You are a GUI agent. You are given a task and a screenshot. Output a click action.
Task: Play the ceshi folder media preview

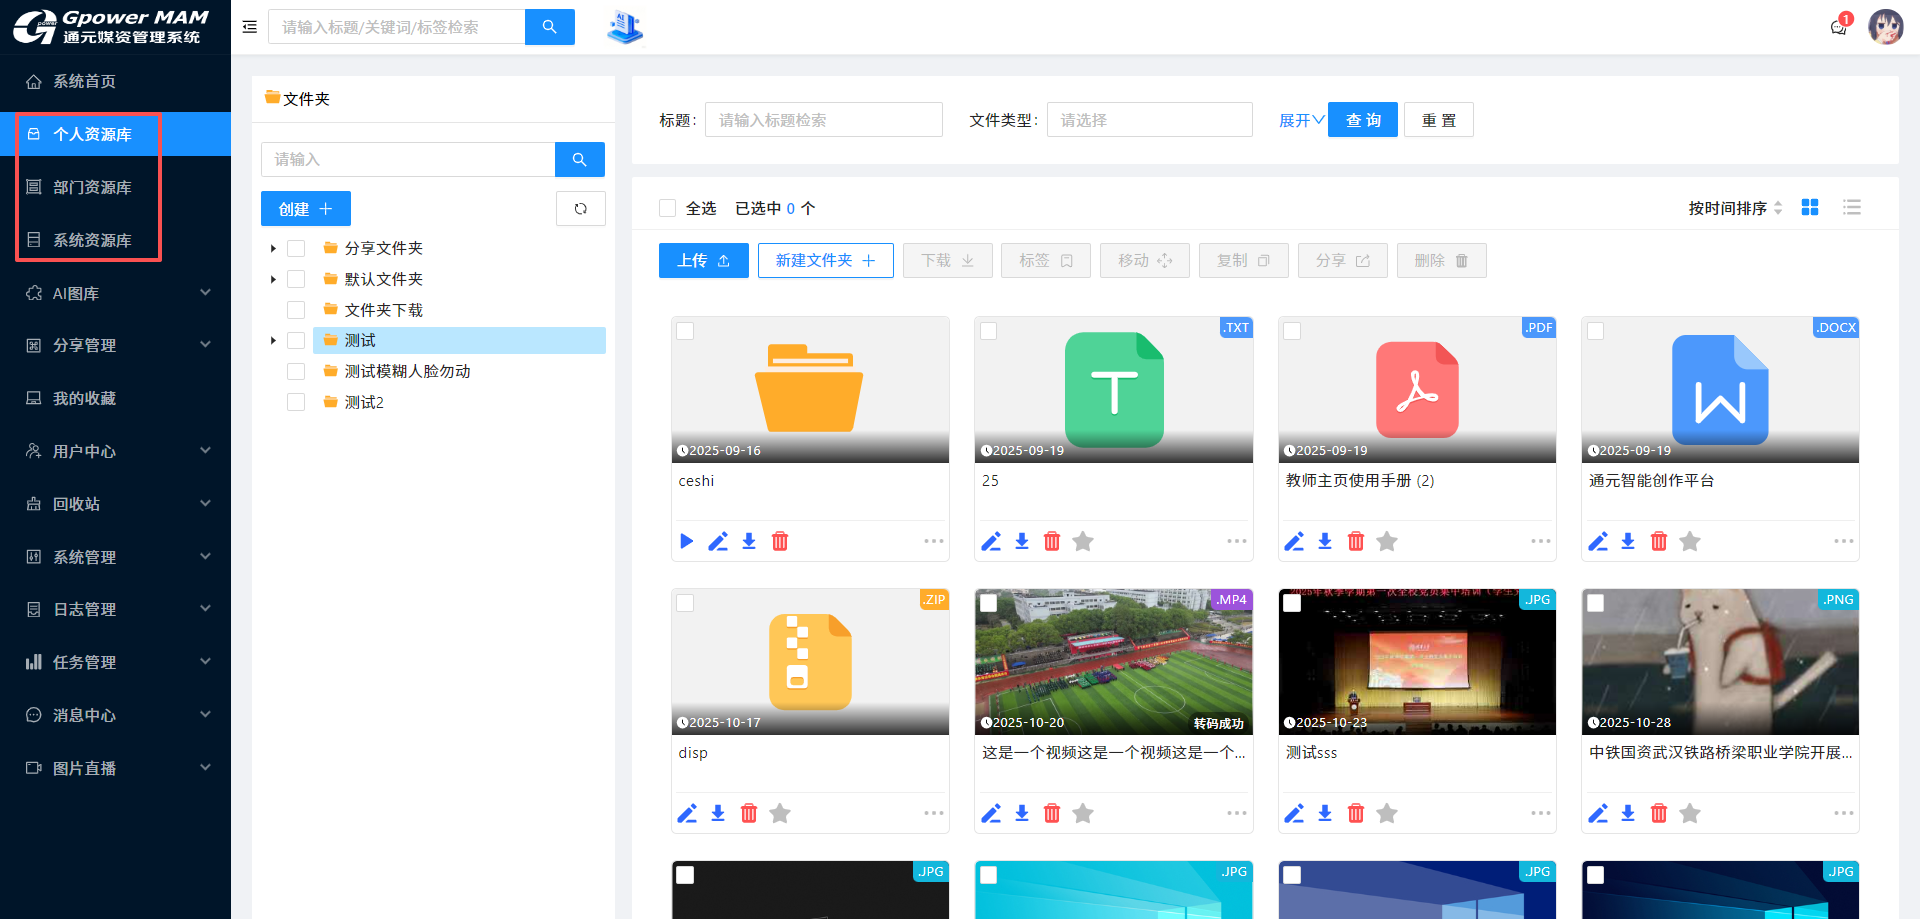(x=687, y=541)
